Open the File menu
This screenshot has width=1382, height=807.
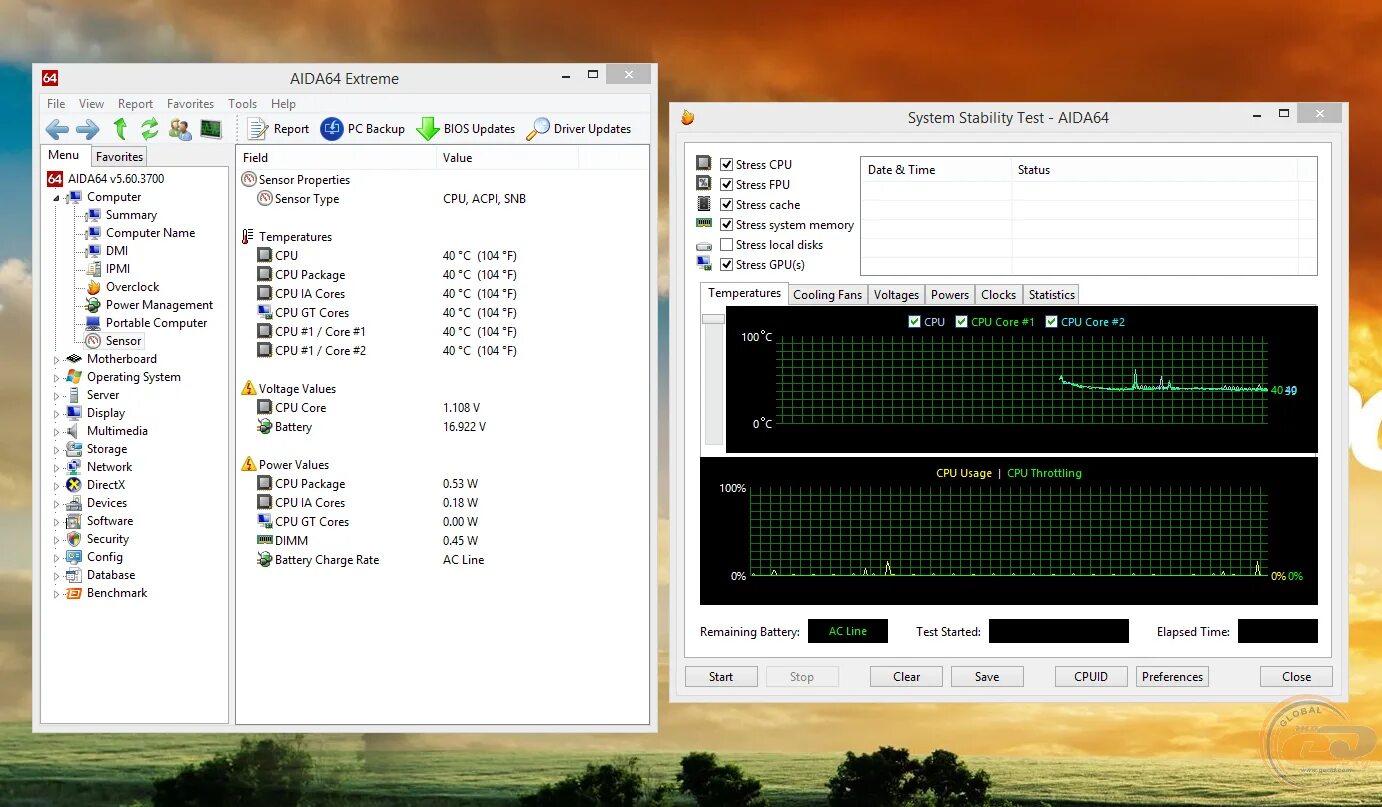[x=56, y=104]
